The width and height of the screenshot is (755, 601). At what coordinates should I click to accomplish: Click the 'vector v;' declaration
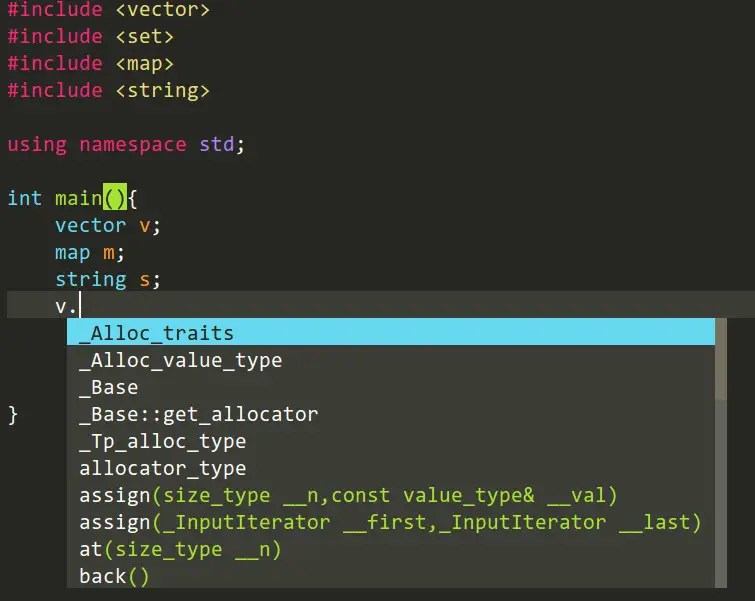point(107,225)
